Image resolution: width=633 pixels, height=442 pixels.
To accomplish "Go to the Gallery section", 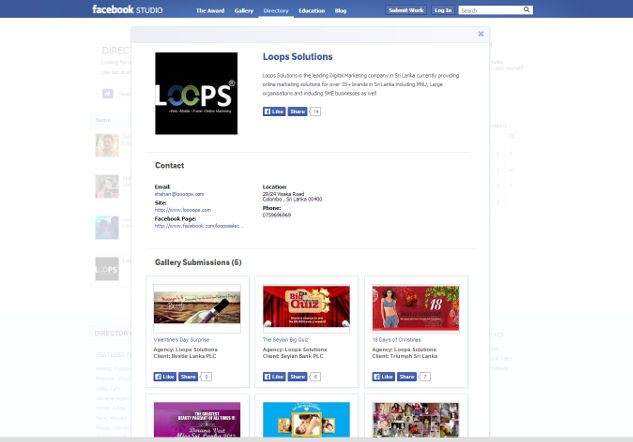I will tap(244, 10).
